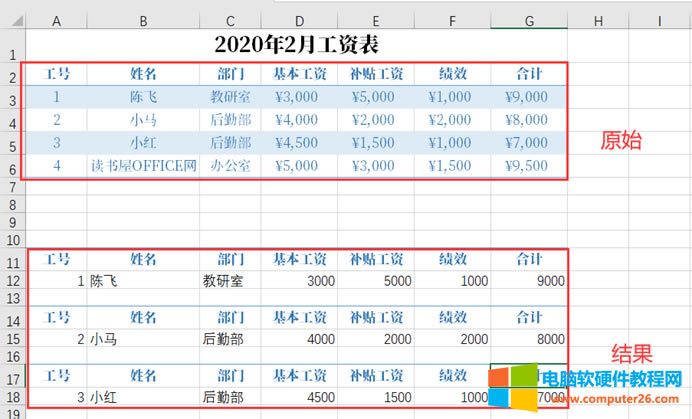Click the red 原始 label
692x419 pixels.
(x=620, y=141)
